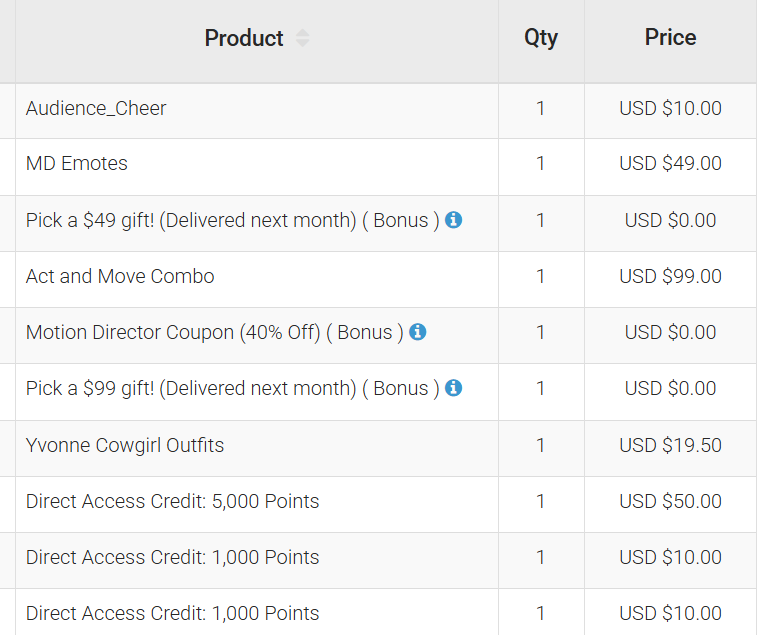757x635 pixels.
Task: Click Motion Director Coupon (40% Off) text
Action: coord(214,332)
